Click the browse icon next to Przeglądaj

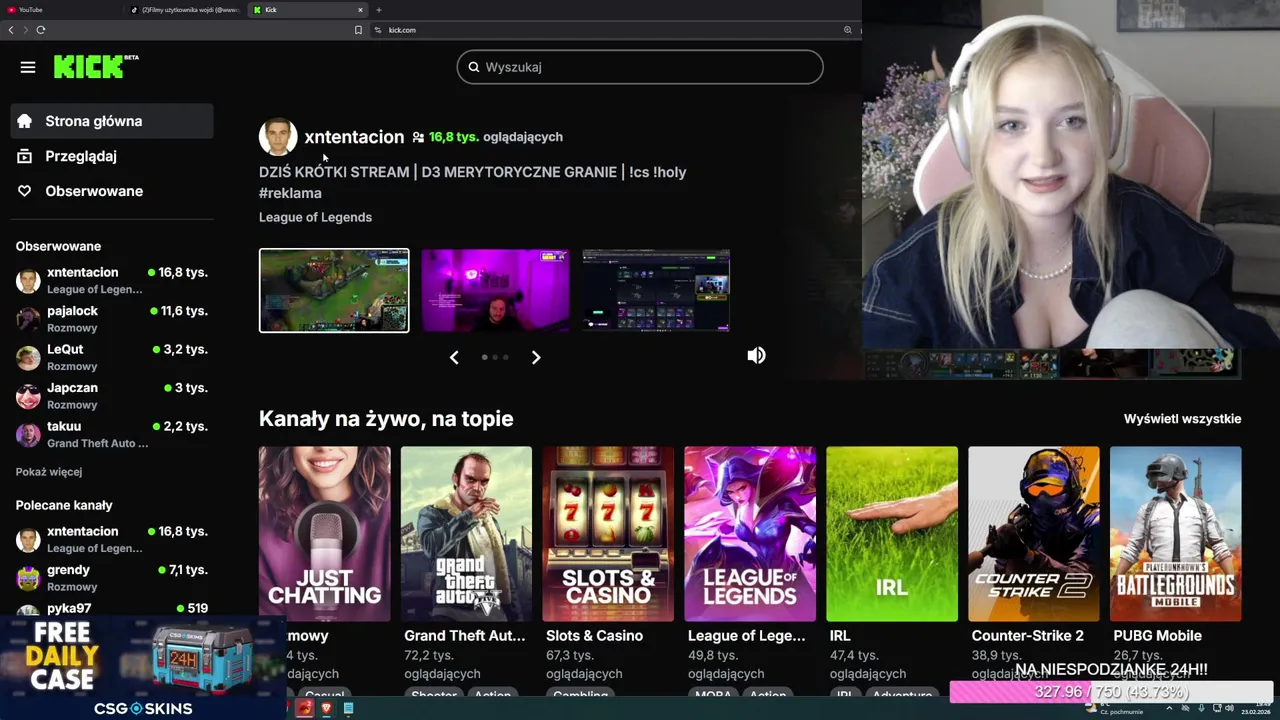point(25,156)
